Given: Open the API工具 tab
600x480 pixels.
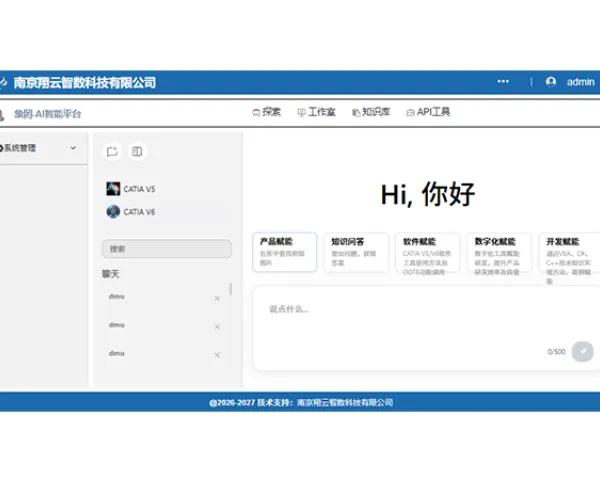Looking at the screenshot, I should point(428,112).
